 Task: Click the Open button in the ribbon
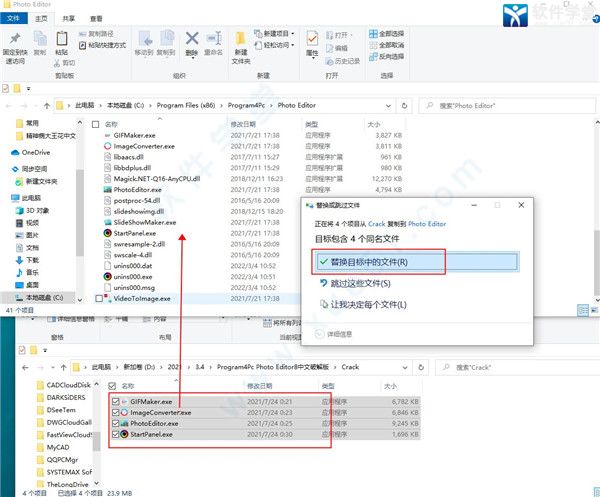[x=338, y=35]
